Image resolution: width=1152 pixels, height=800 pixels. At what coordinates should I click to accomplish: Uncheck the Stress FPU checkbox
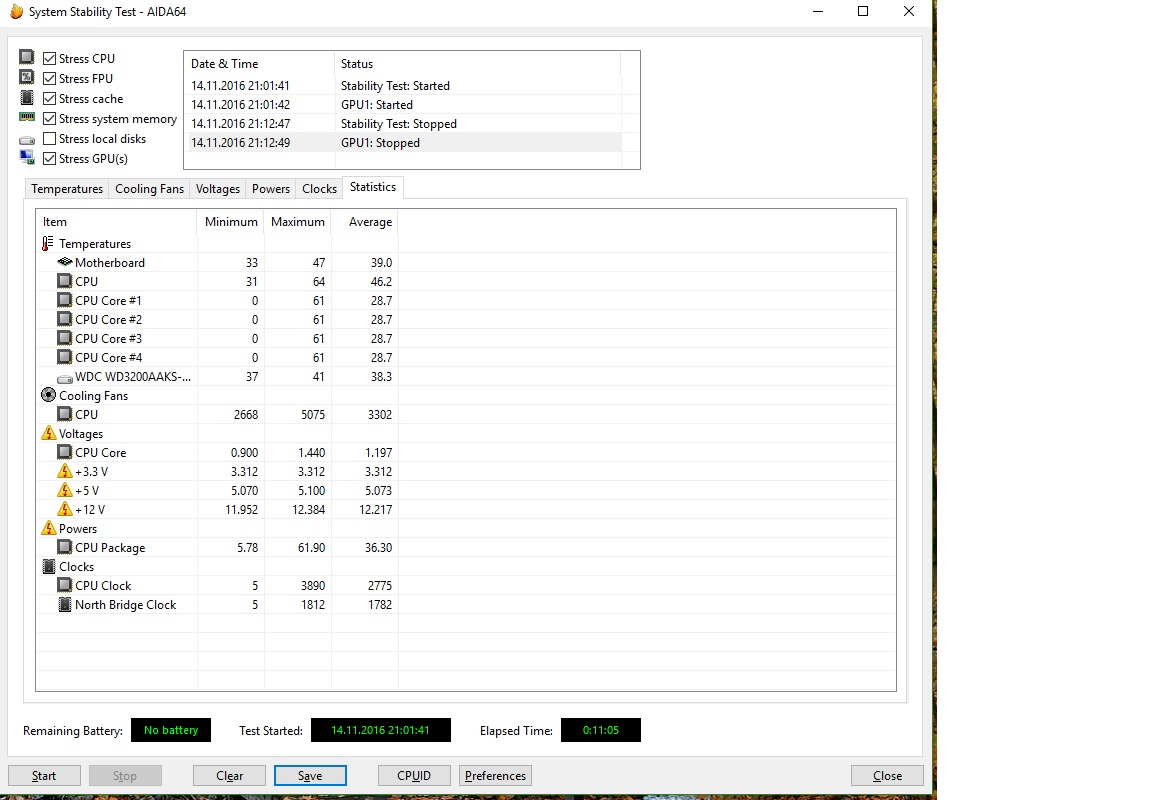pyautogui.click(x=49, y=78)
